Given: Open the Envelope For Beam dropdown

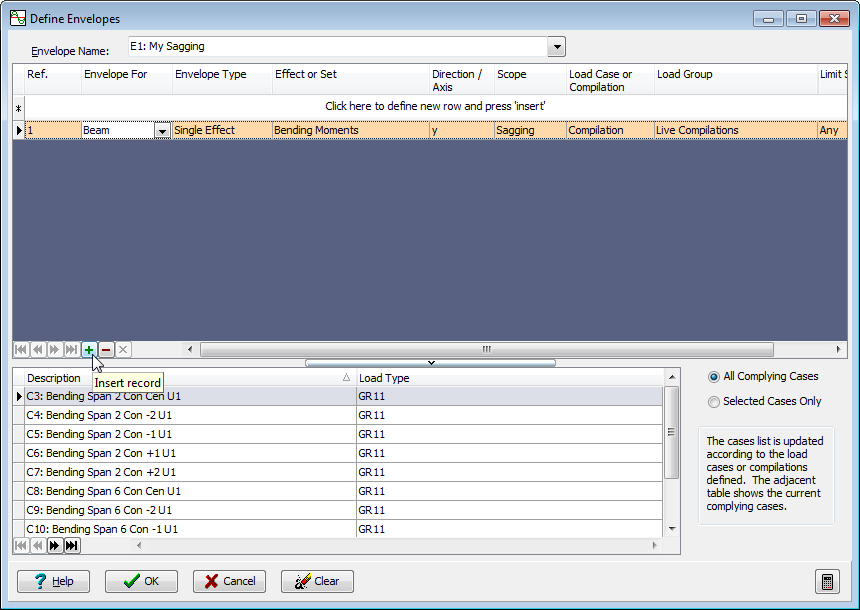Looking at the screenshot, I should click(162, 131).
